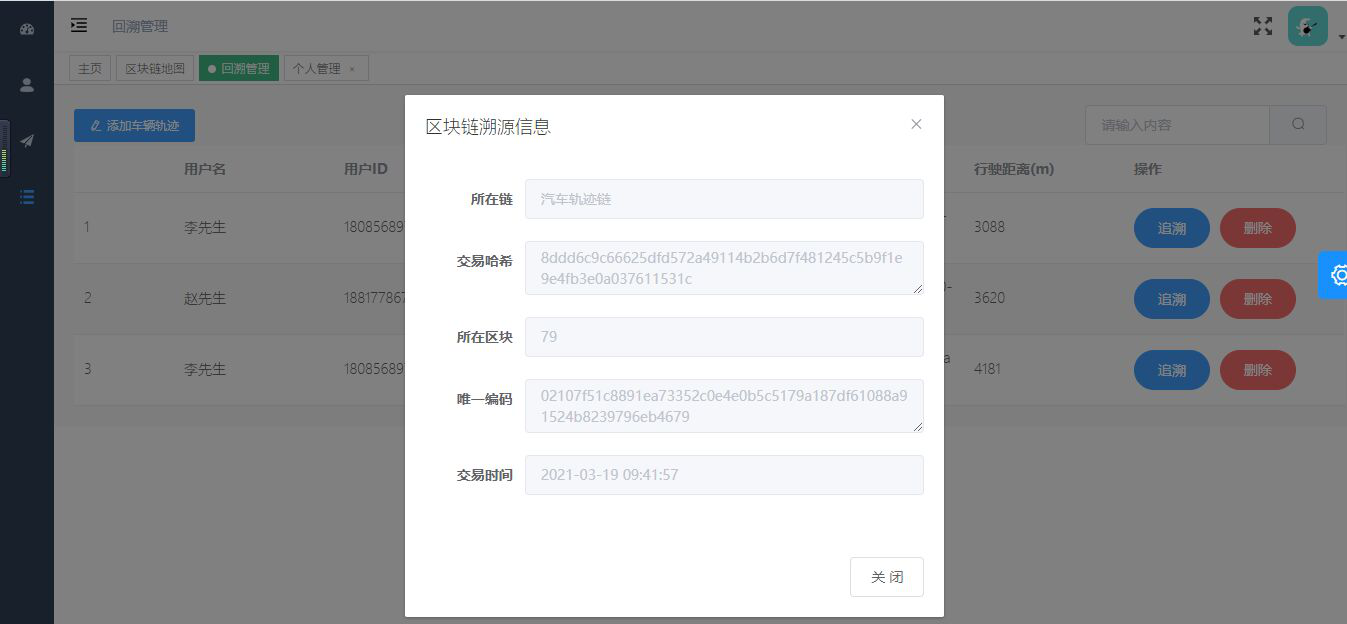Select the dashboard gauge icon in sidebar
This screenshot has height=624, width=1347.
pos(26,28)
